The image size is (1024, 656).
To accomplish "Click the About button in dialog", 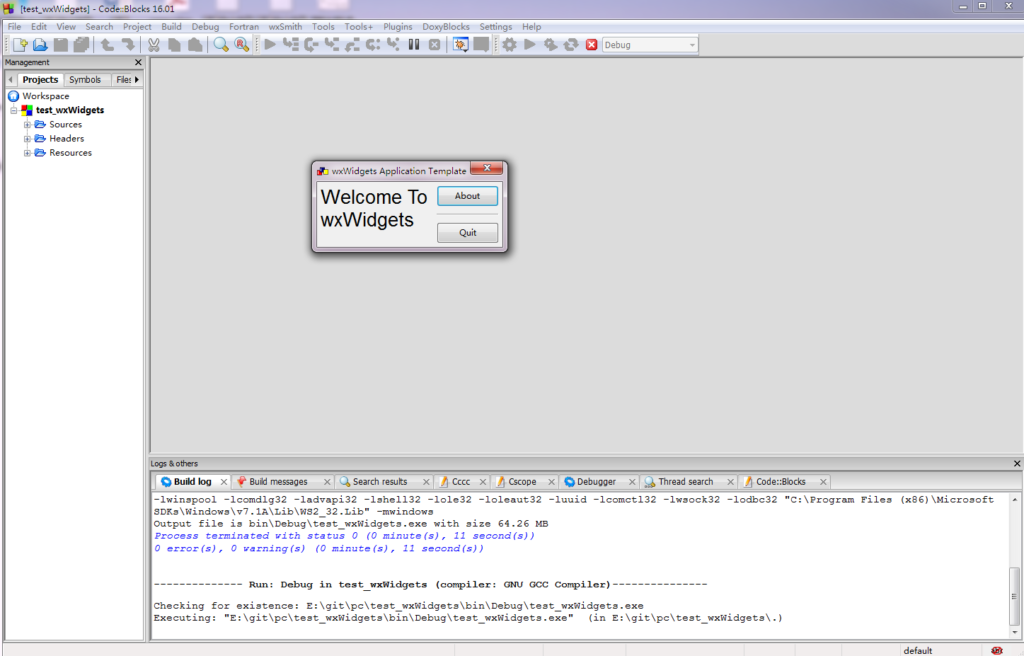I will pyautogui.click(x=468, y=196).
